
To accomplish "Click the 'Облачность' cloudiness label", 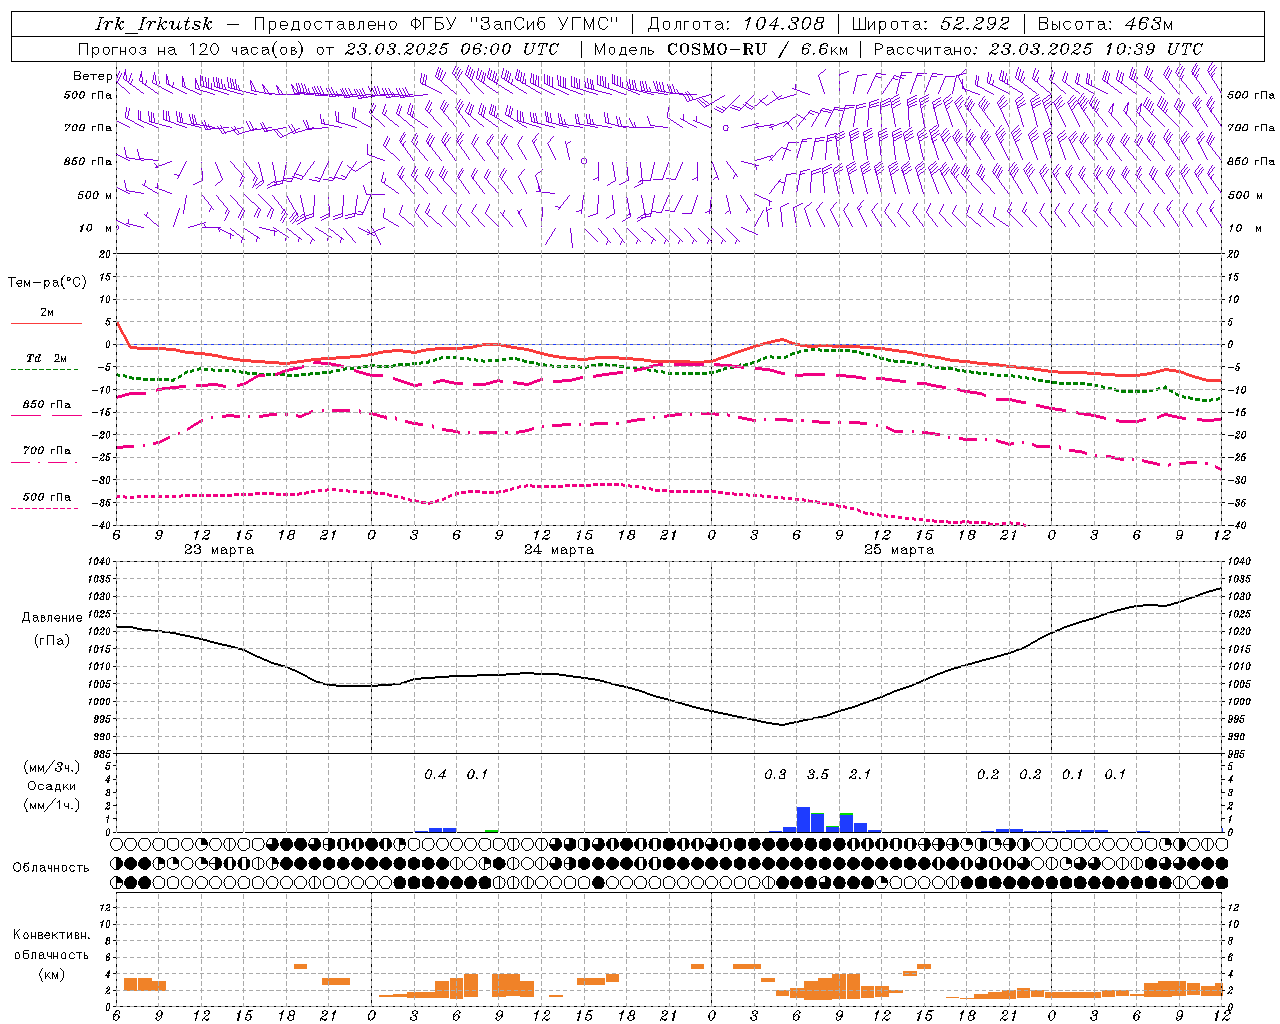I will (x=51, y=868).
